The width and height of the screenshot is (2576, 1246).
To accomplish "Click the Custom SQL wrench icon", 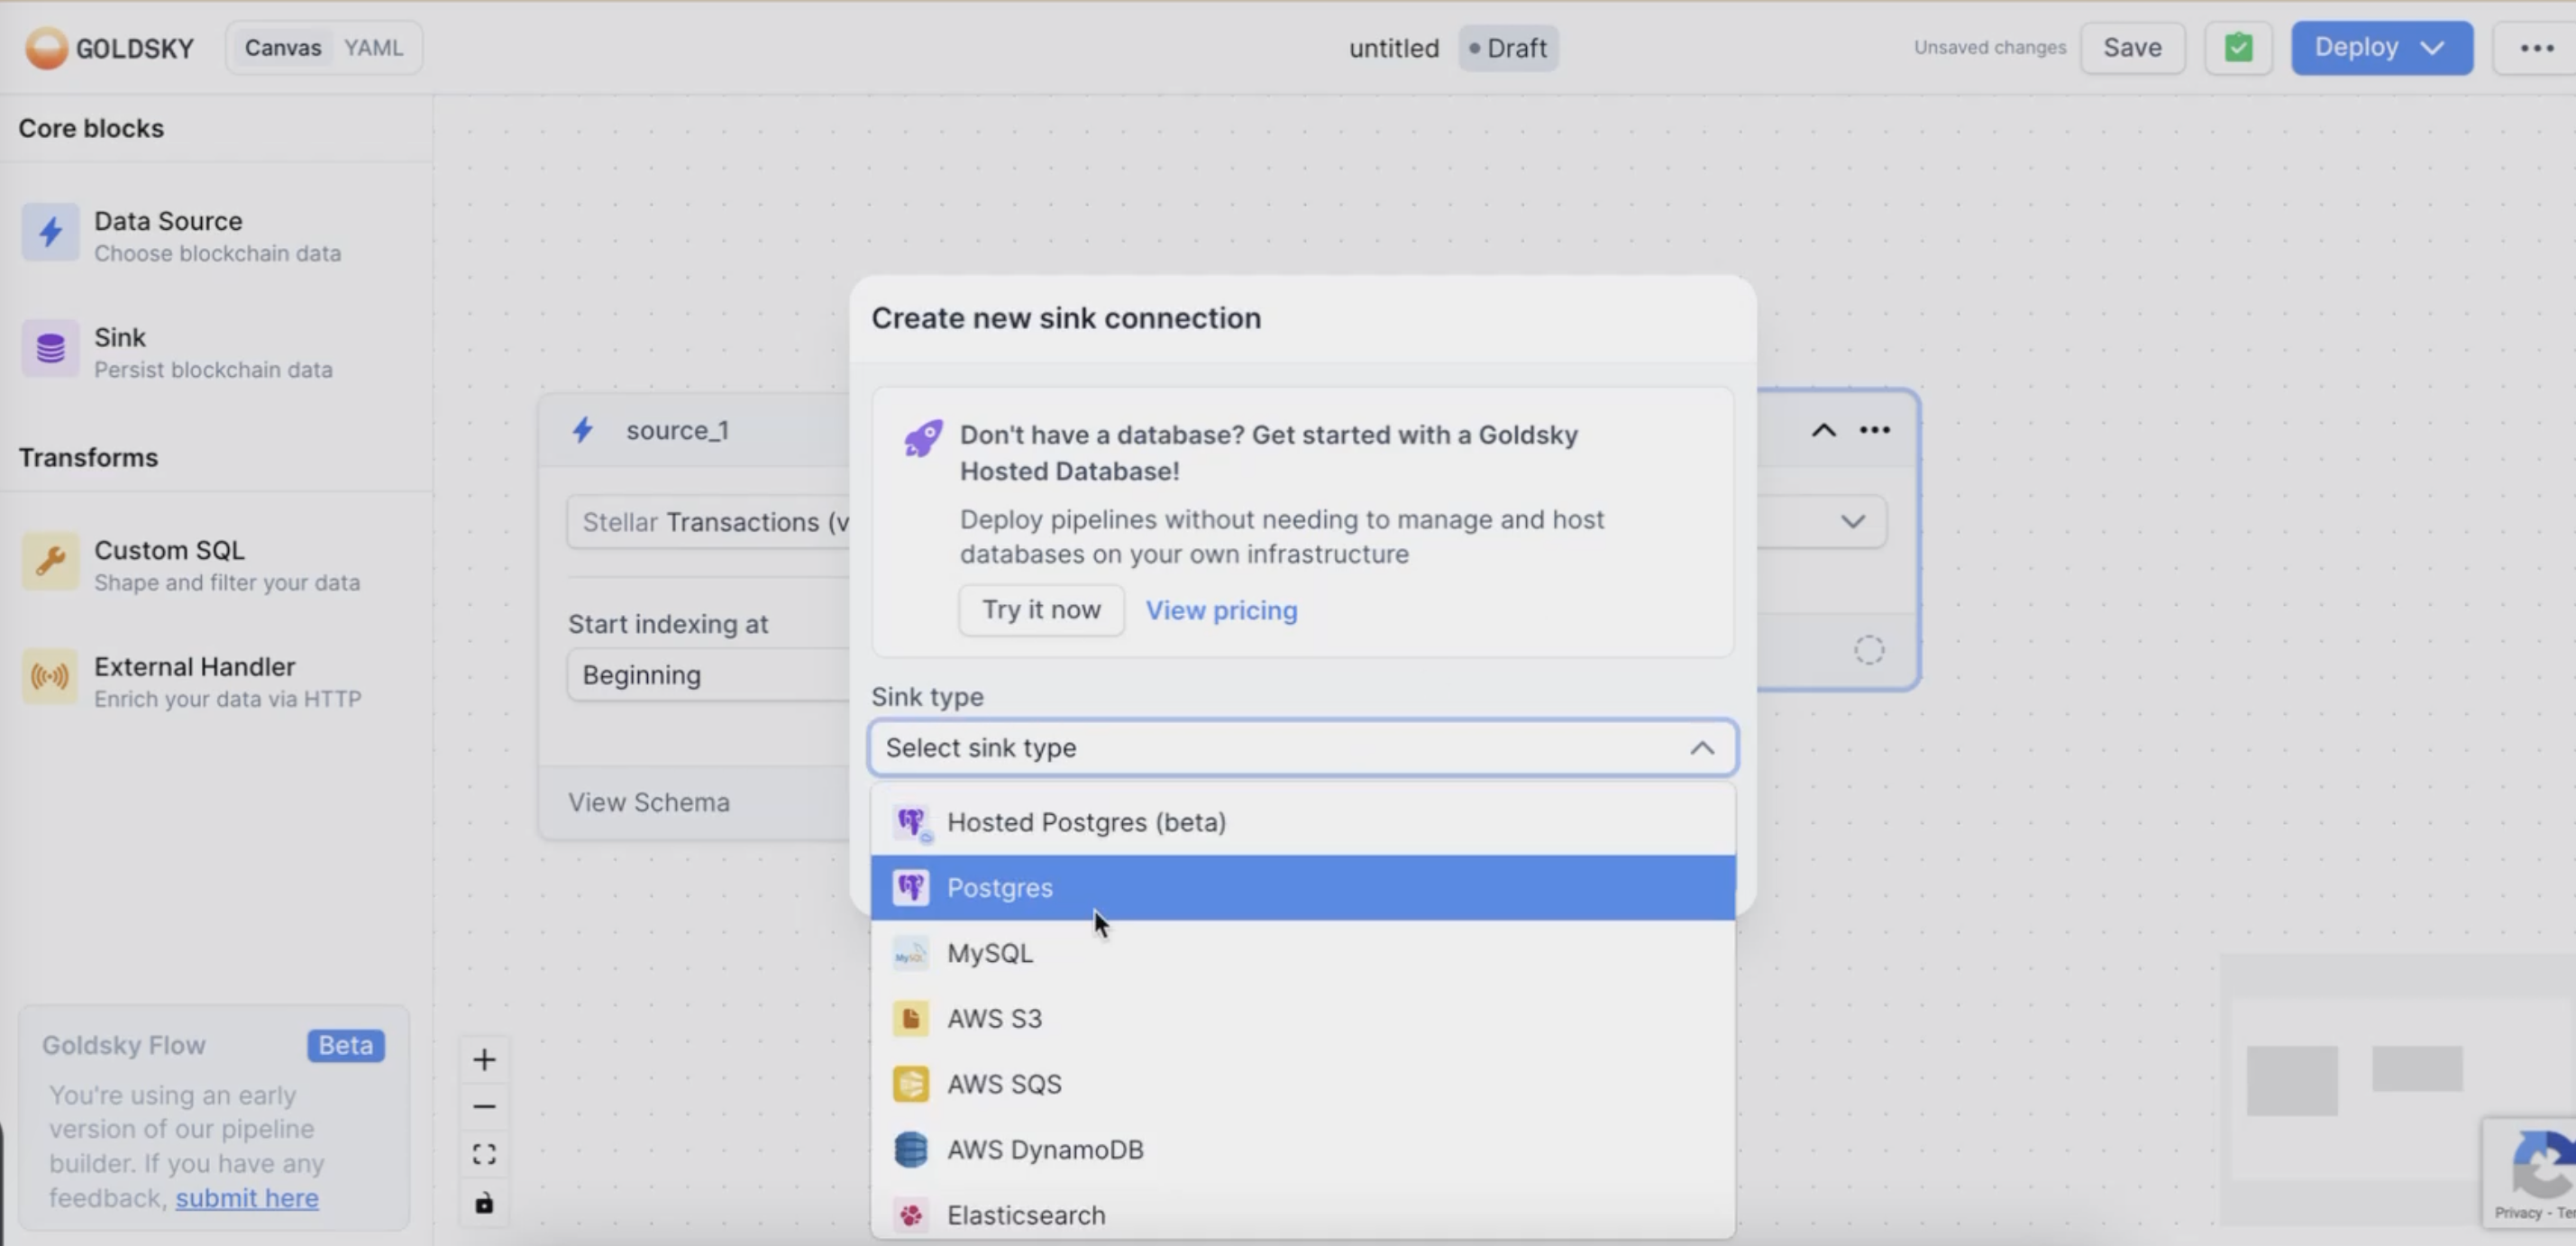I will pyautogui.click(x=50, y=562).
